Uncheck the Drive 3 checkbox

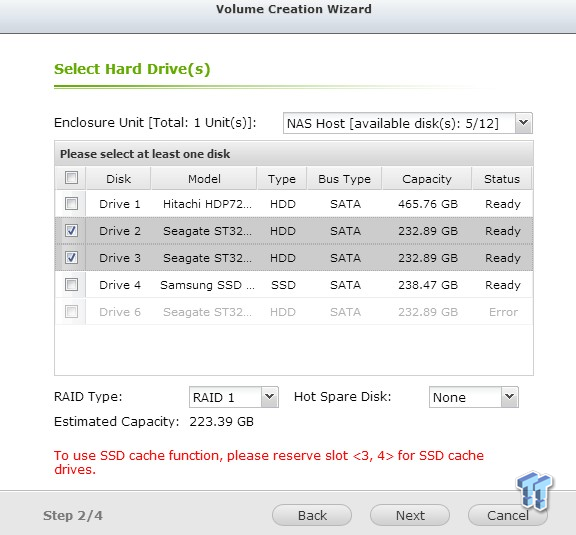pyautogui.click(x=71, y=258)
